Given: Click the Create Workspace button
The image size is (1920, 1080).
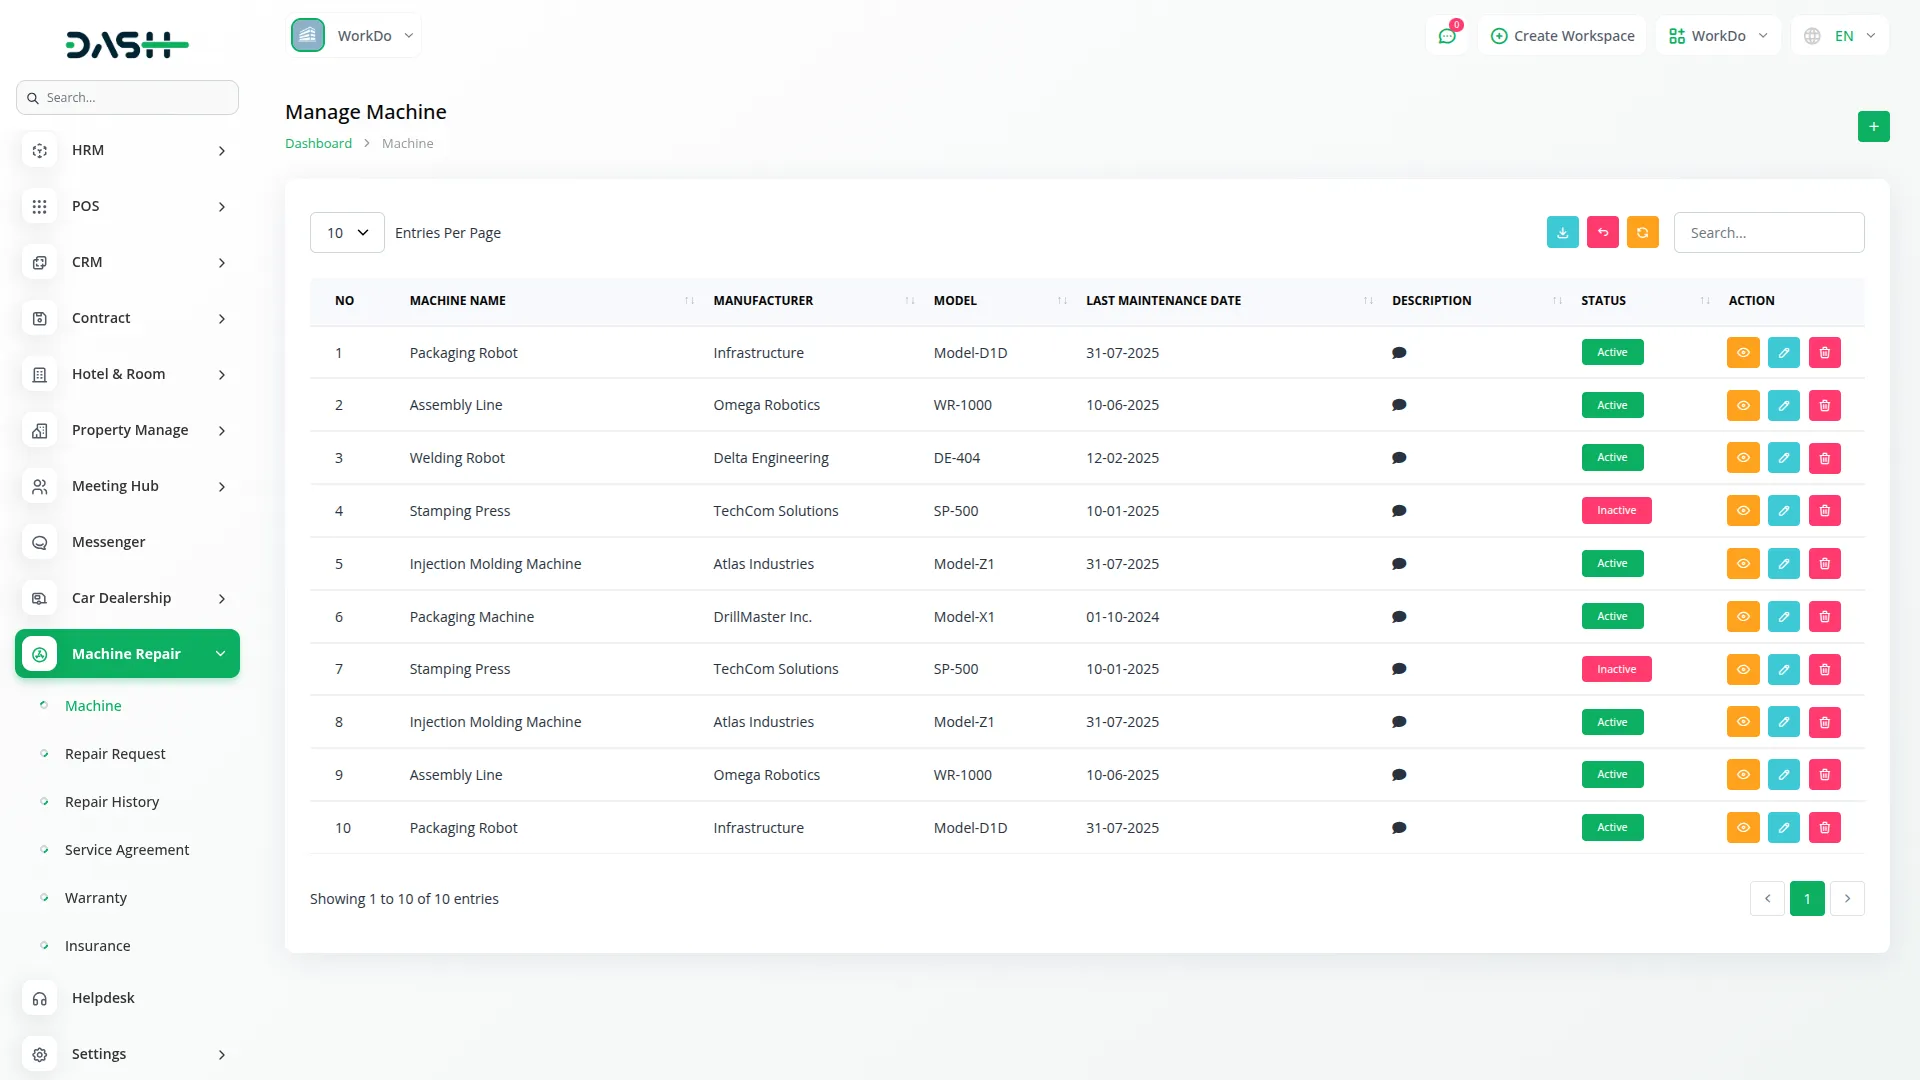Looking at the screenshot, I should 1563,35.
